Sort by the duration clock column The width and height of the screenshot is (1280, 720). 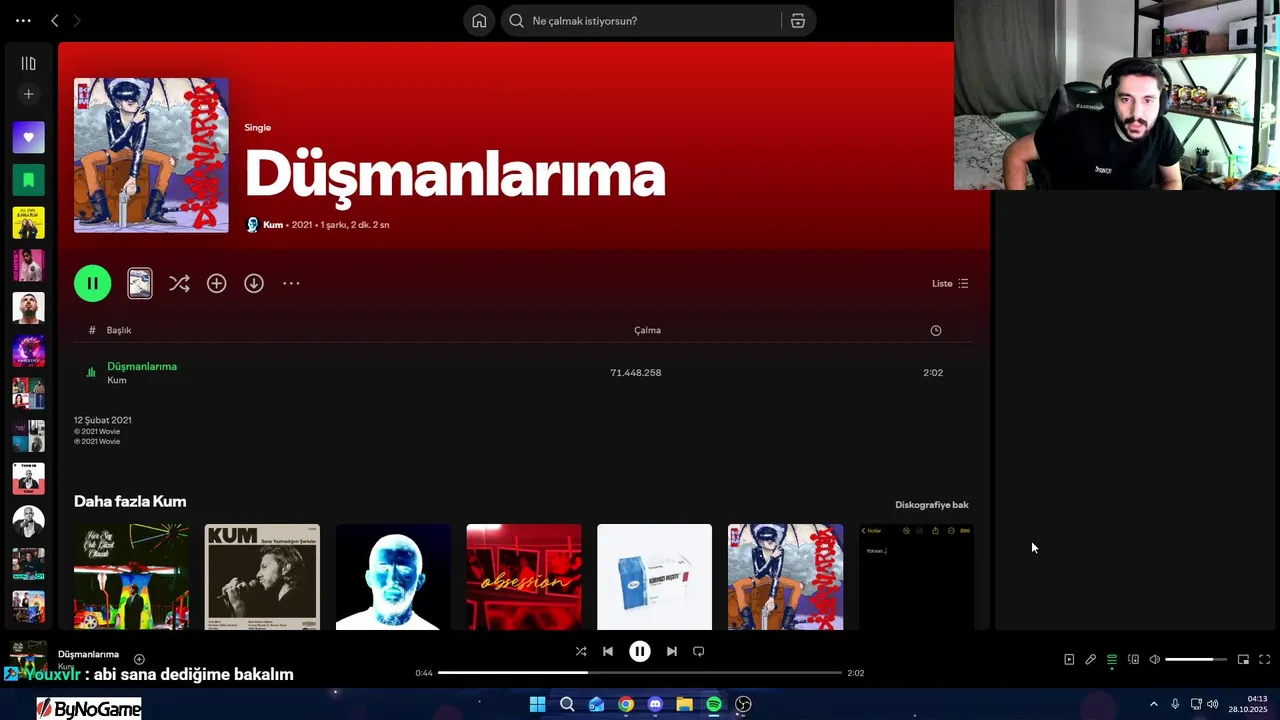(x=936, y=331)
